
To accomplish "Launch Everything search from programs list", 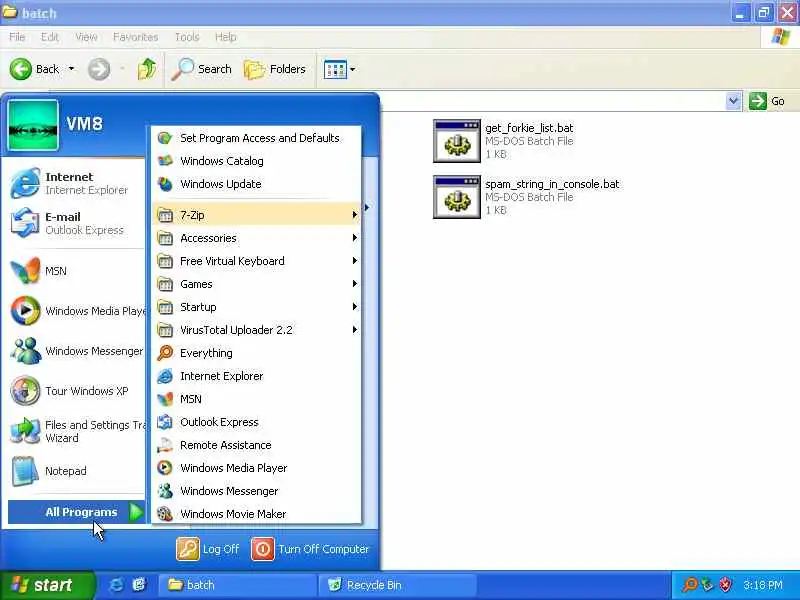I will pyautogui.click(x=257, y=353).
